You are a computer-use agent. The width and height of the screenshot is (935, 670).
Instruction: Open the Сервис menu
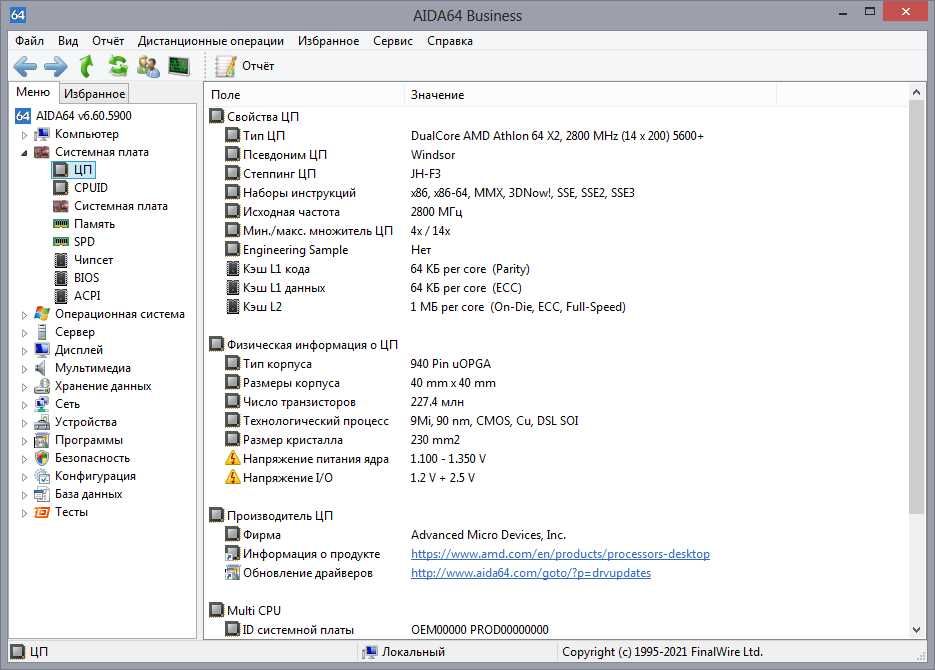pos(393,41)
